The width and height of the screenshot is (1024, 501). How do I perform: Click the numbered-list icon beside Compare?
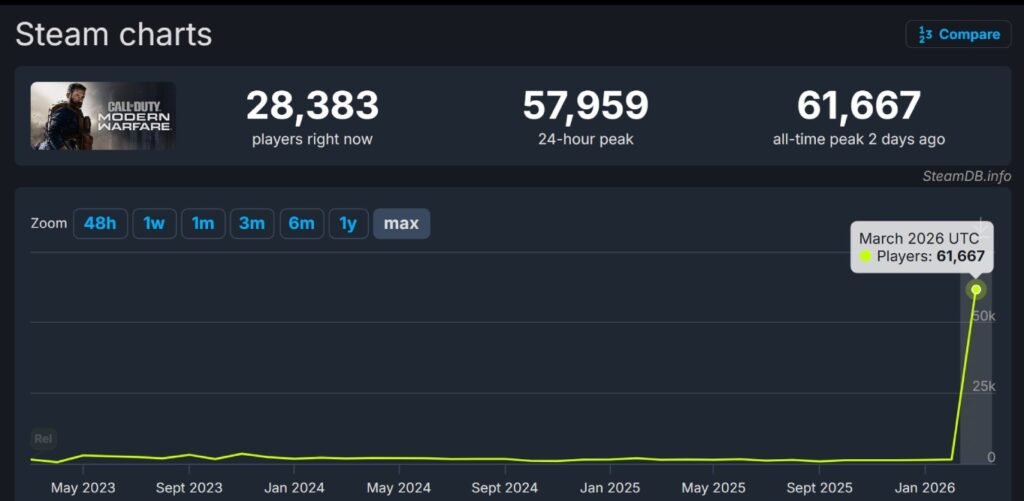925,35
